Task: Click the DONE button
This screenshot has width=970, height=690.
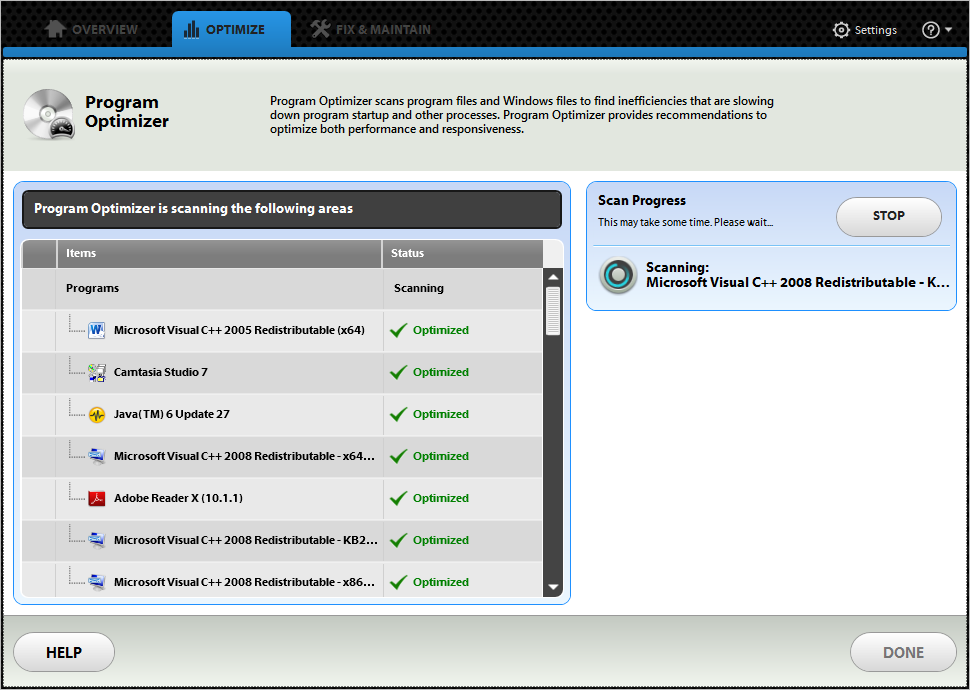Action: point(902,652)
